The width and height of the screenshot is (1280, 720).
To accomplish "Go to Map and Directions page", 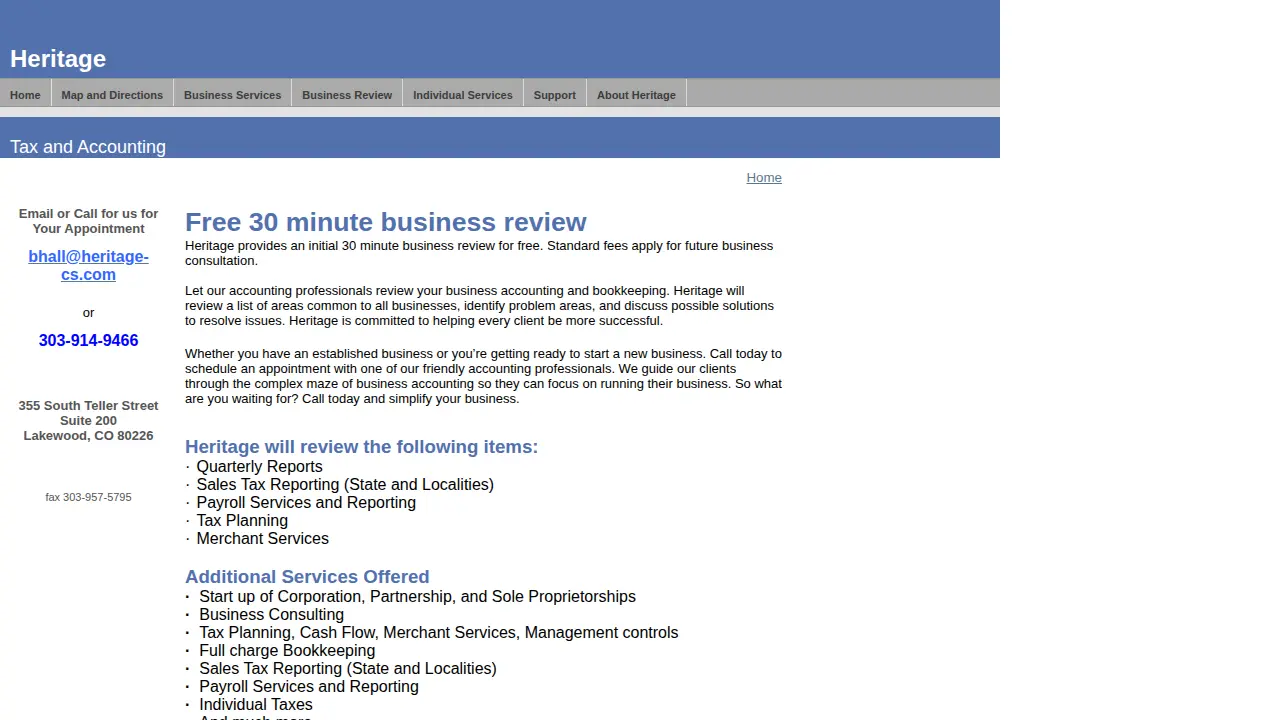I will pos(112,95).
